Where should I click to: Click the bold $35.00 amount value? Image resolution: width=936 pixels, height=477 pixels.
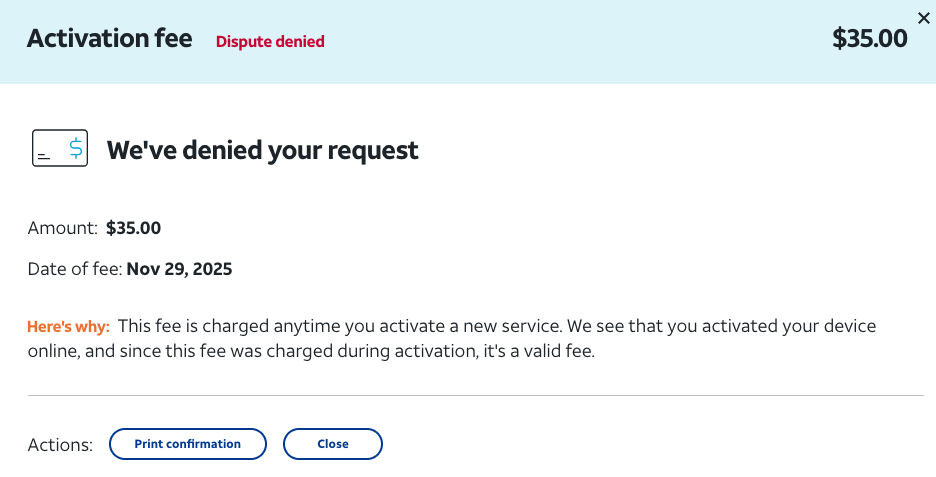pyautogui.click(x=133, y=228)
